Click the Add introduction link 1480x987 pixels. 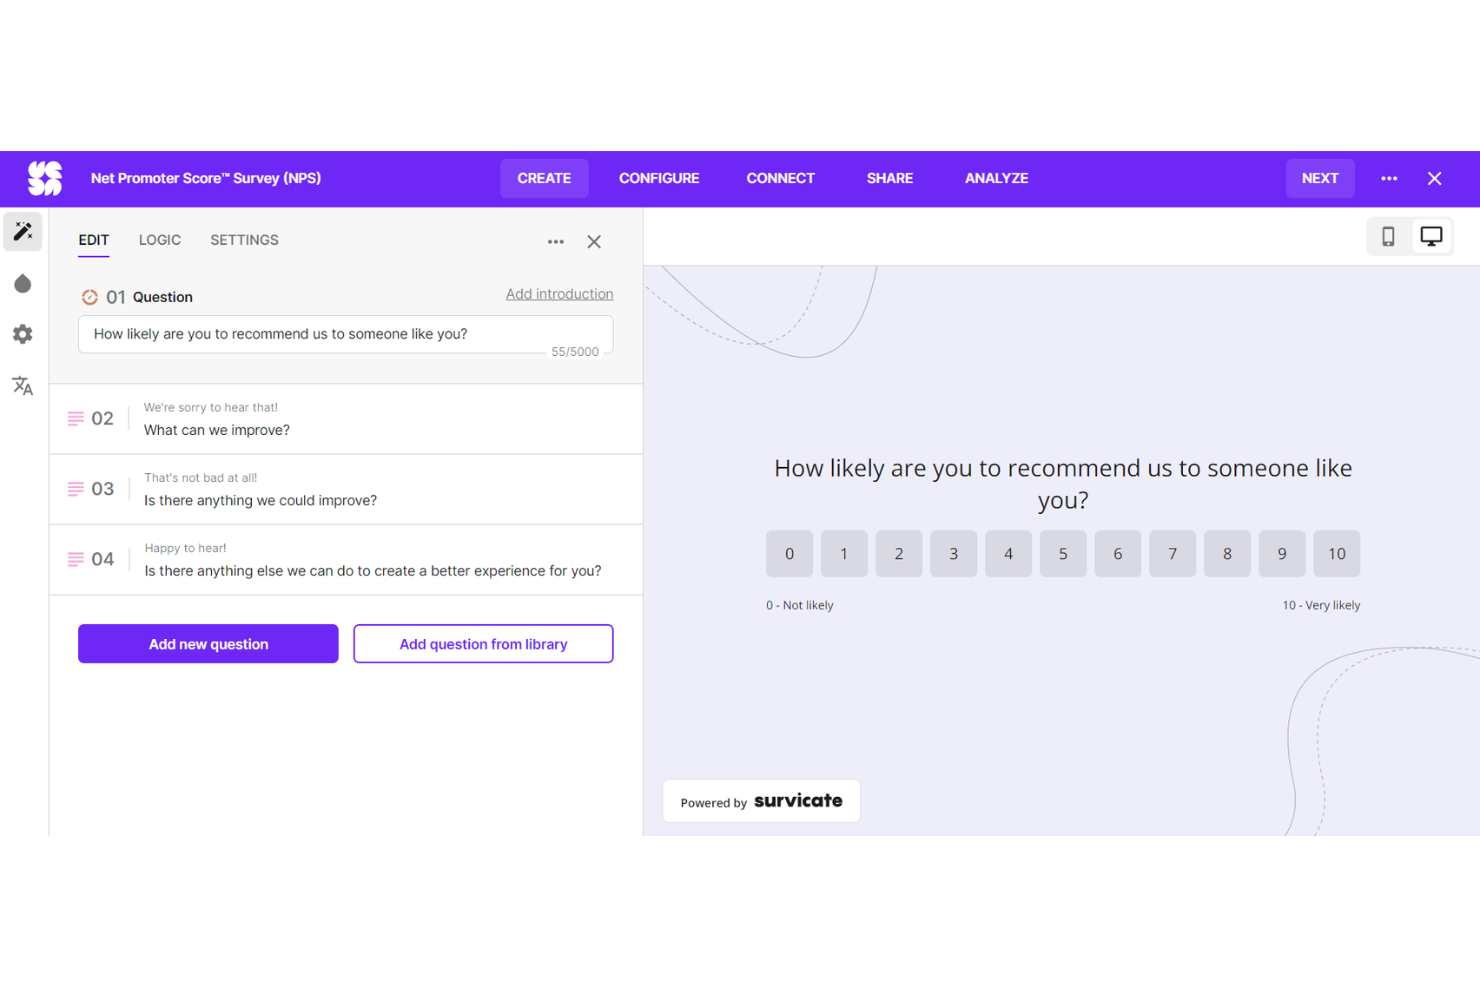(559, 293)
